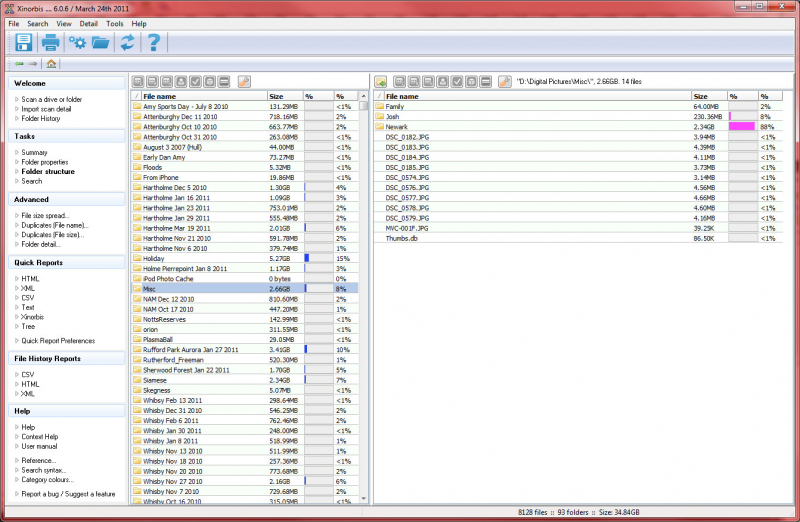The height and width of the screenshot is (522, 800).
Task: Go forward with the grey right arrow
Action: tap(33, 64)
